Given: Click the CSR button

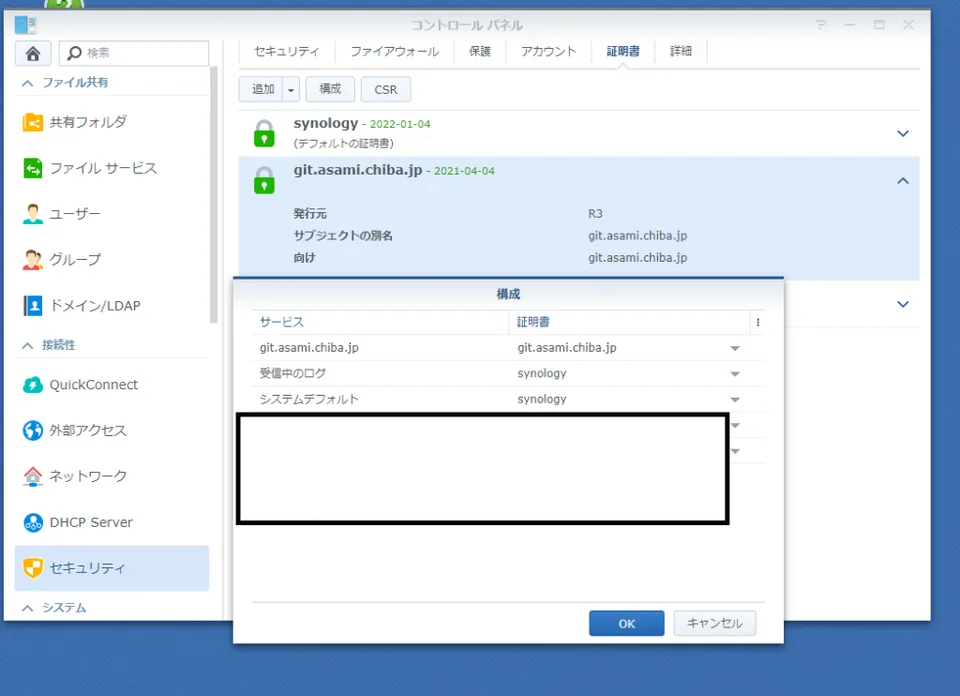Looking at the screenshot, I should 386,89.
